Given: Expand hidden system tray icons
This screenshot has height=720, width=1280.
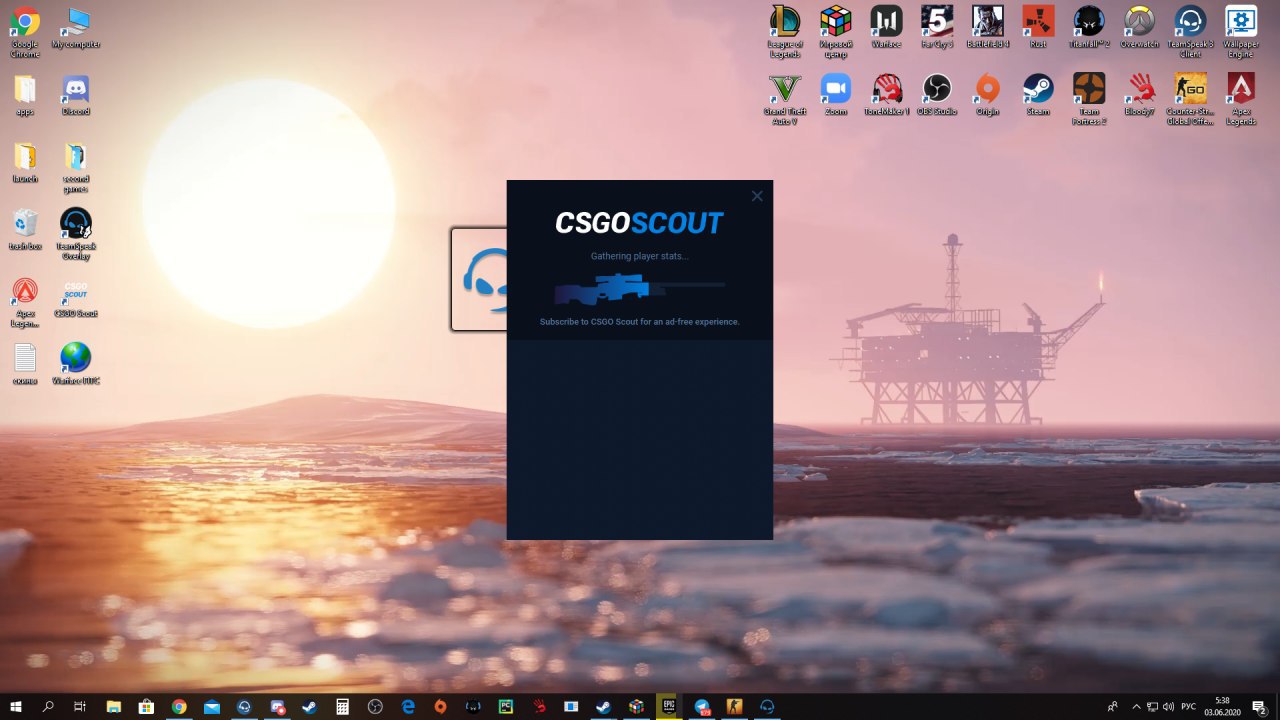Looking at the screenshot, I should click(x=1136, y=706).
